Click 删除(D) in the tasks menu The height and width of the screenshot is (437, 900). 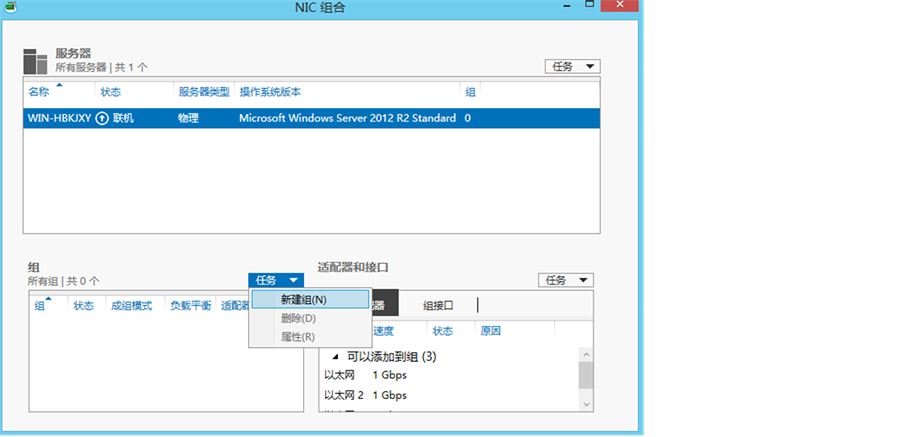pos(298,318)
